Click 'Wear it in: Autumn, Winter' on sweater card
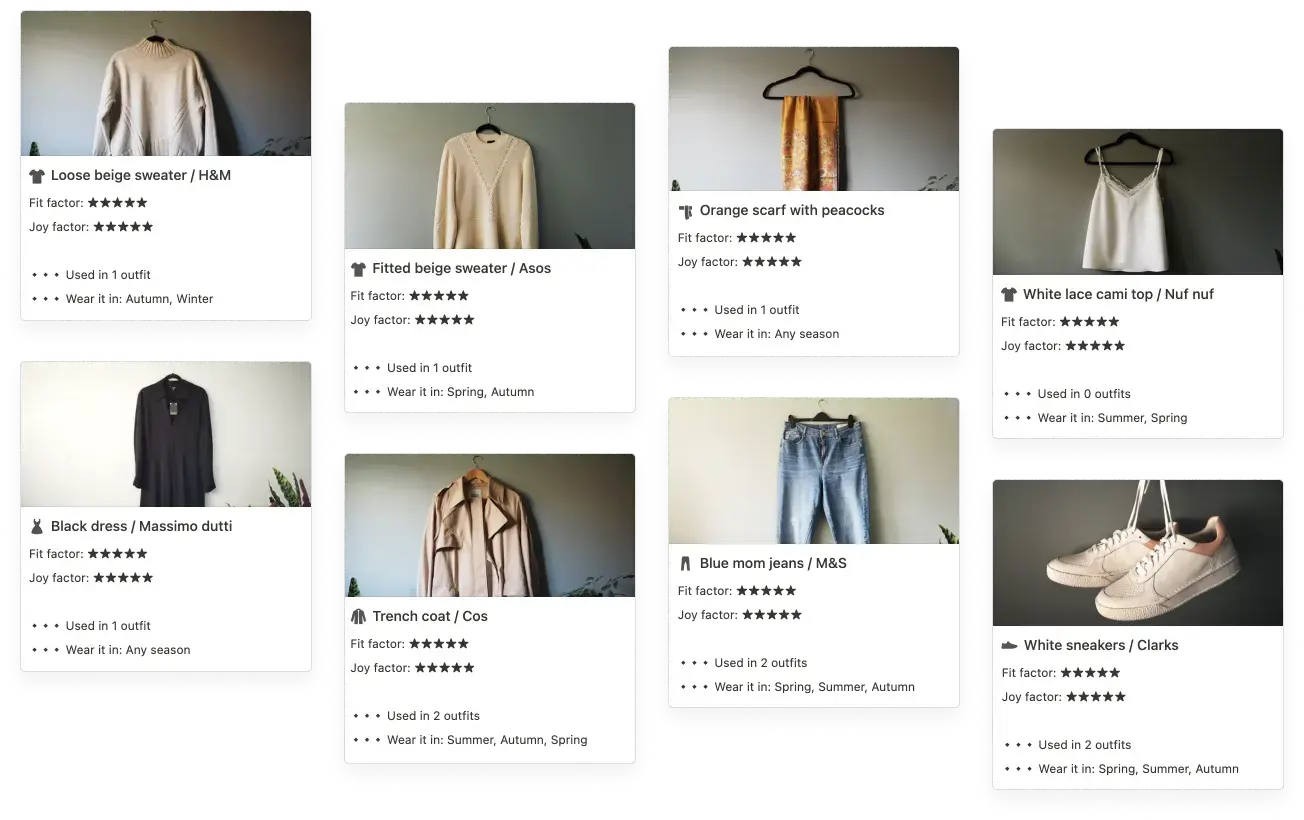The width and height of the screenshot is (1304, 820). coord(140,299)
